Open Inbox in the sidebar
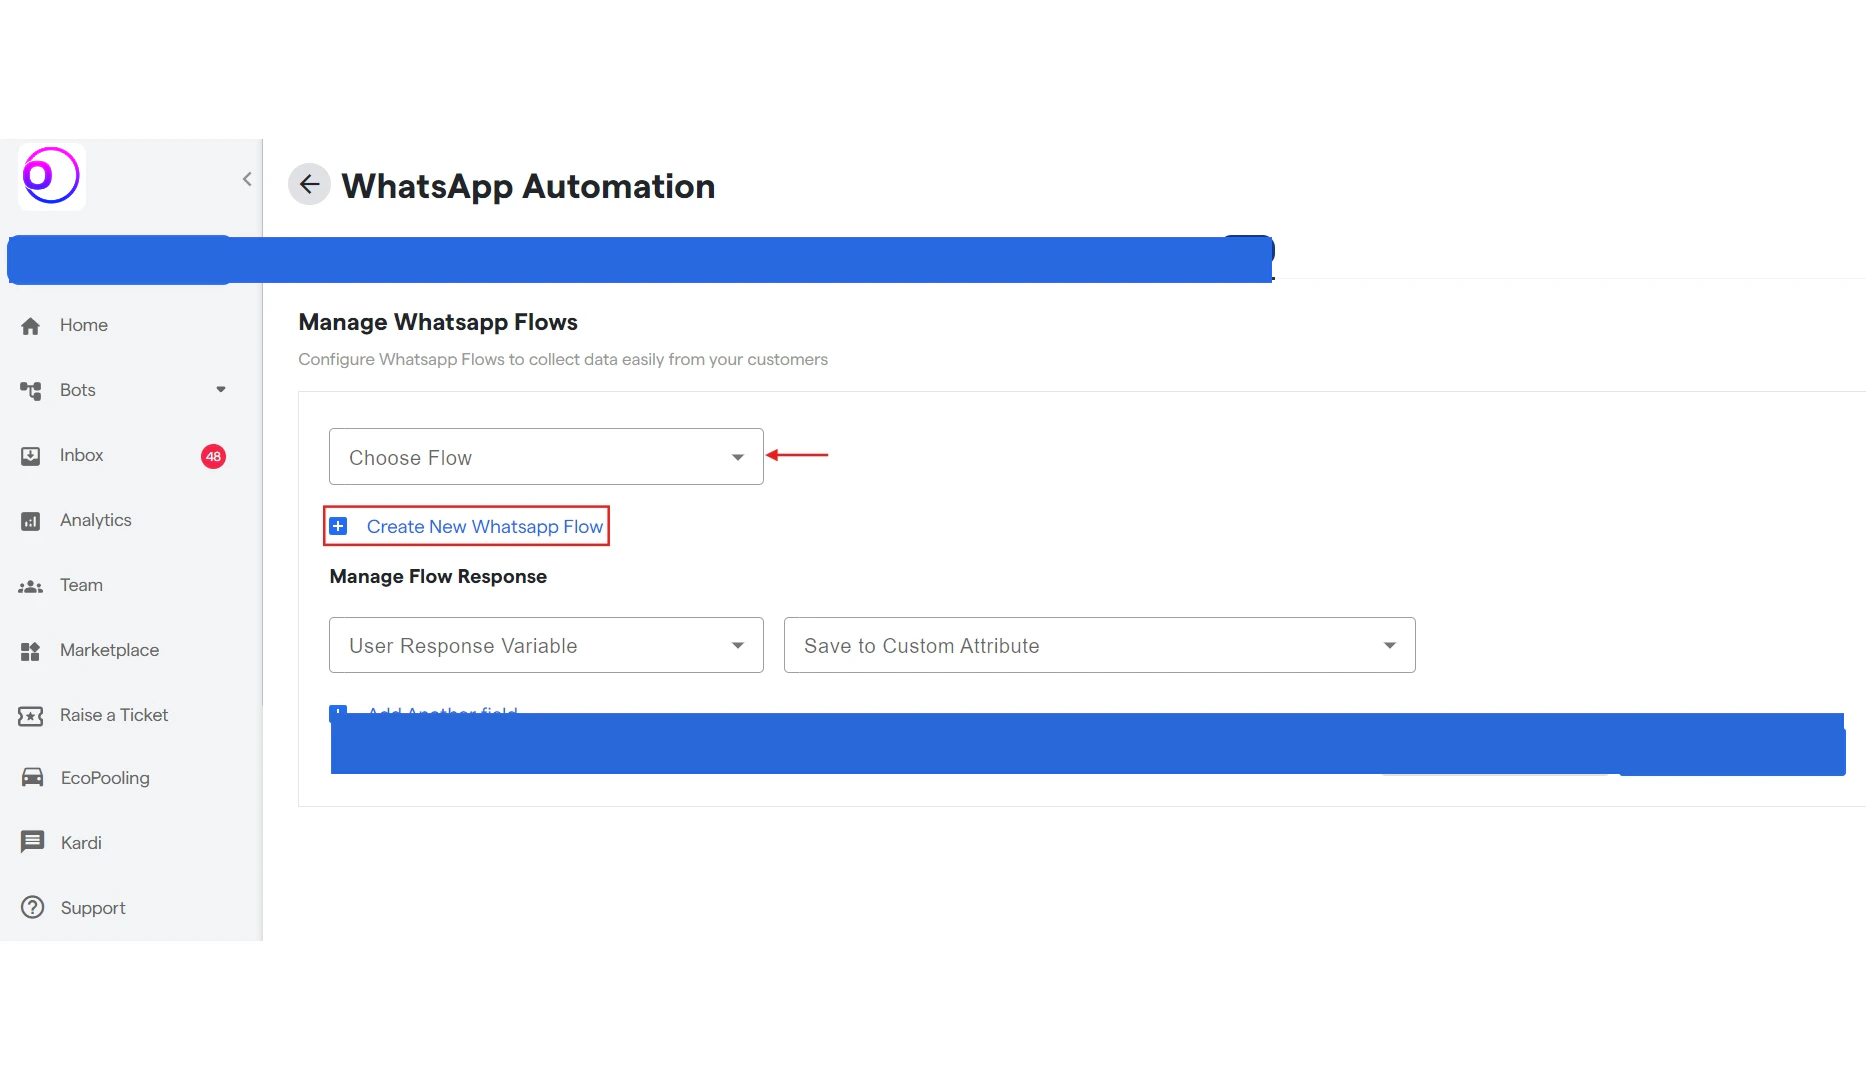Screen dimensions: 1866x1080 [82, 455]
